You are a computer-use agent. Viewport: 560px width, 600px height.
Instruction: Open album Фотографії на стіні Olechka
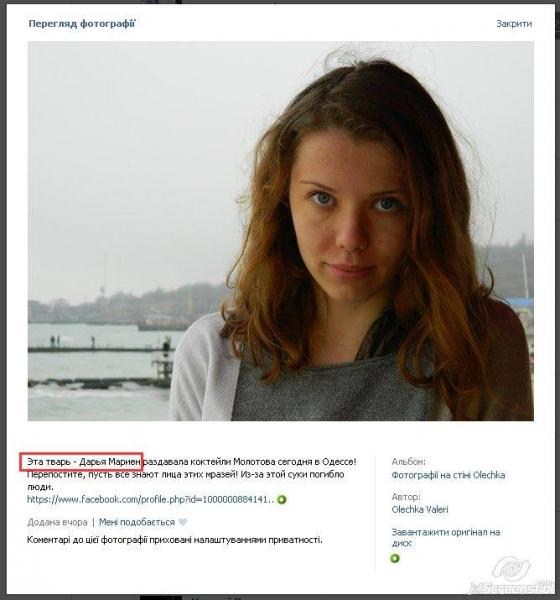pyautogui.click(x=448, y=475)
